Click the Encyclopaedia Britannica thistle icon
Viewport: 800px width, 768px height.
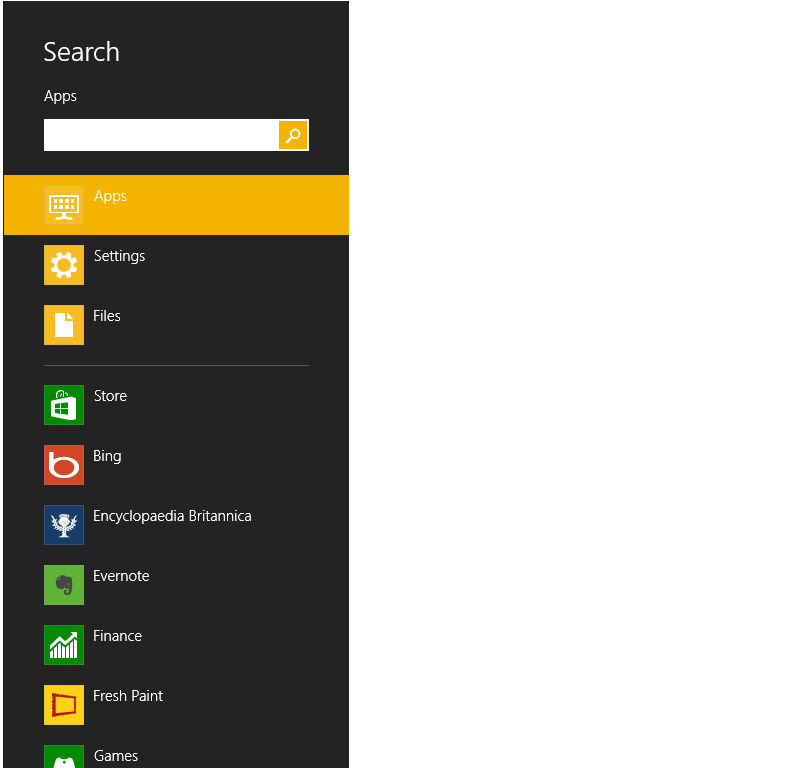click(64, 525)
